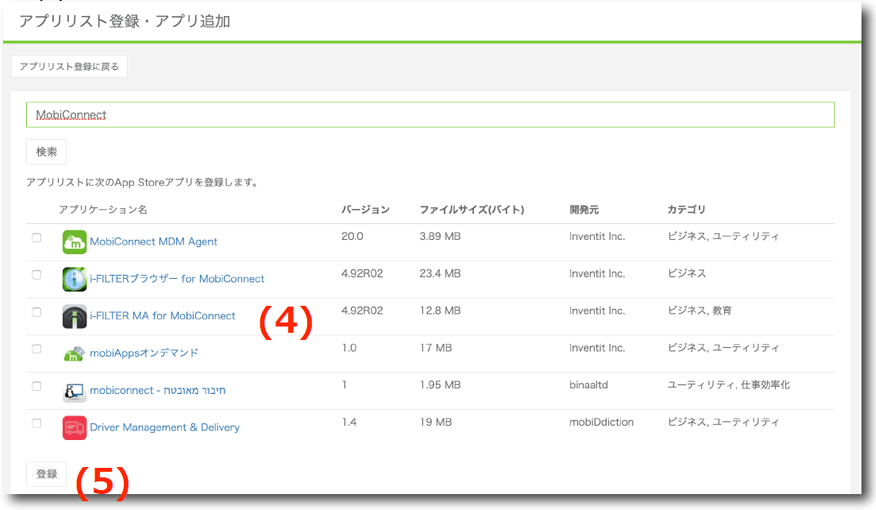Image resolution: width=876 pixels, height=510 pixels.
Task: Open the i-FILTER MA for MobiConnect link
Action: pos(163,316)
